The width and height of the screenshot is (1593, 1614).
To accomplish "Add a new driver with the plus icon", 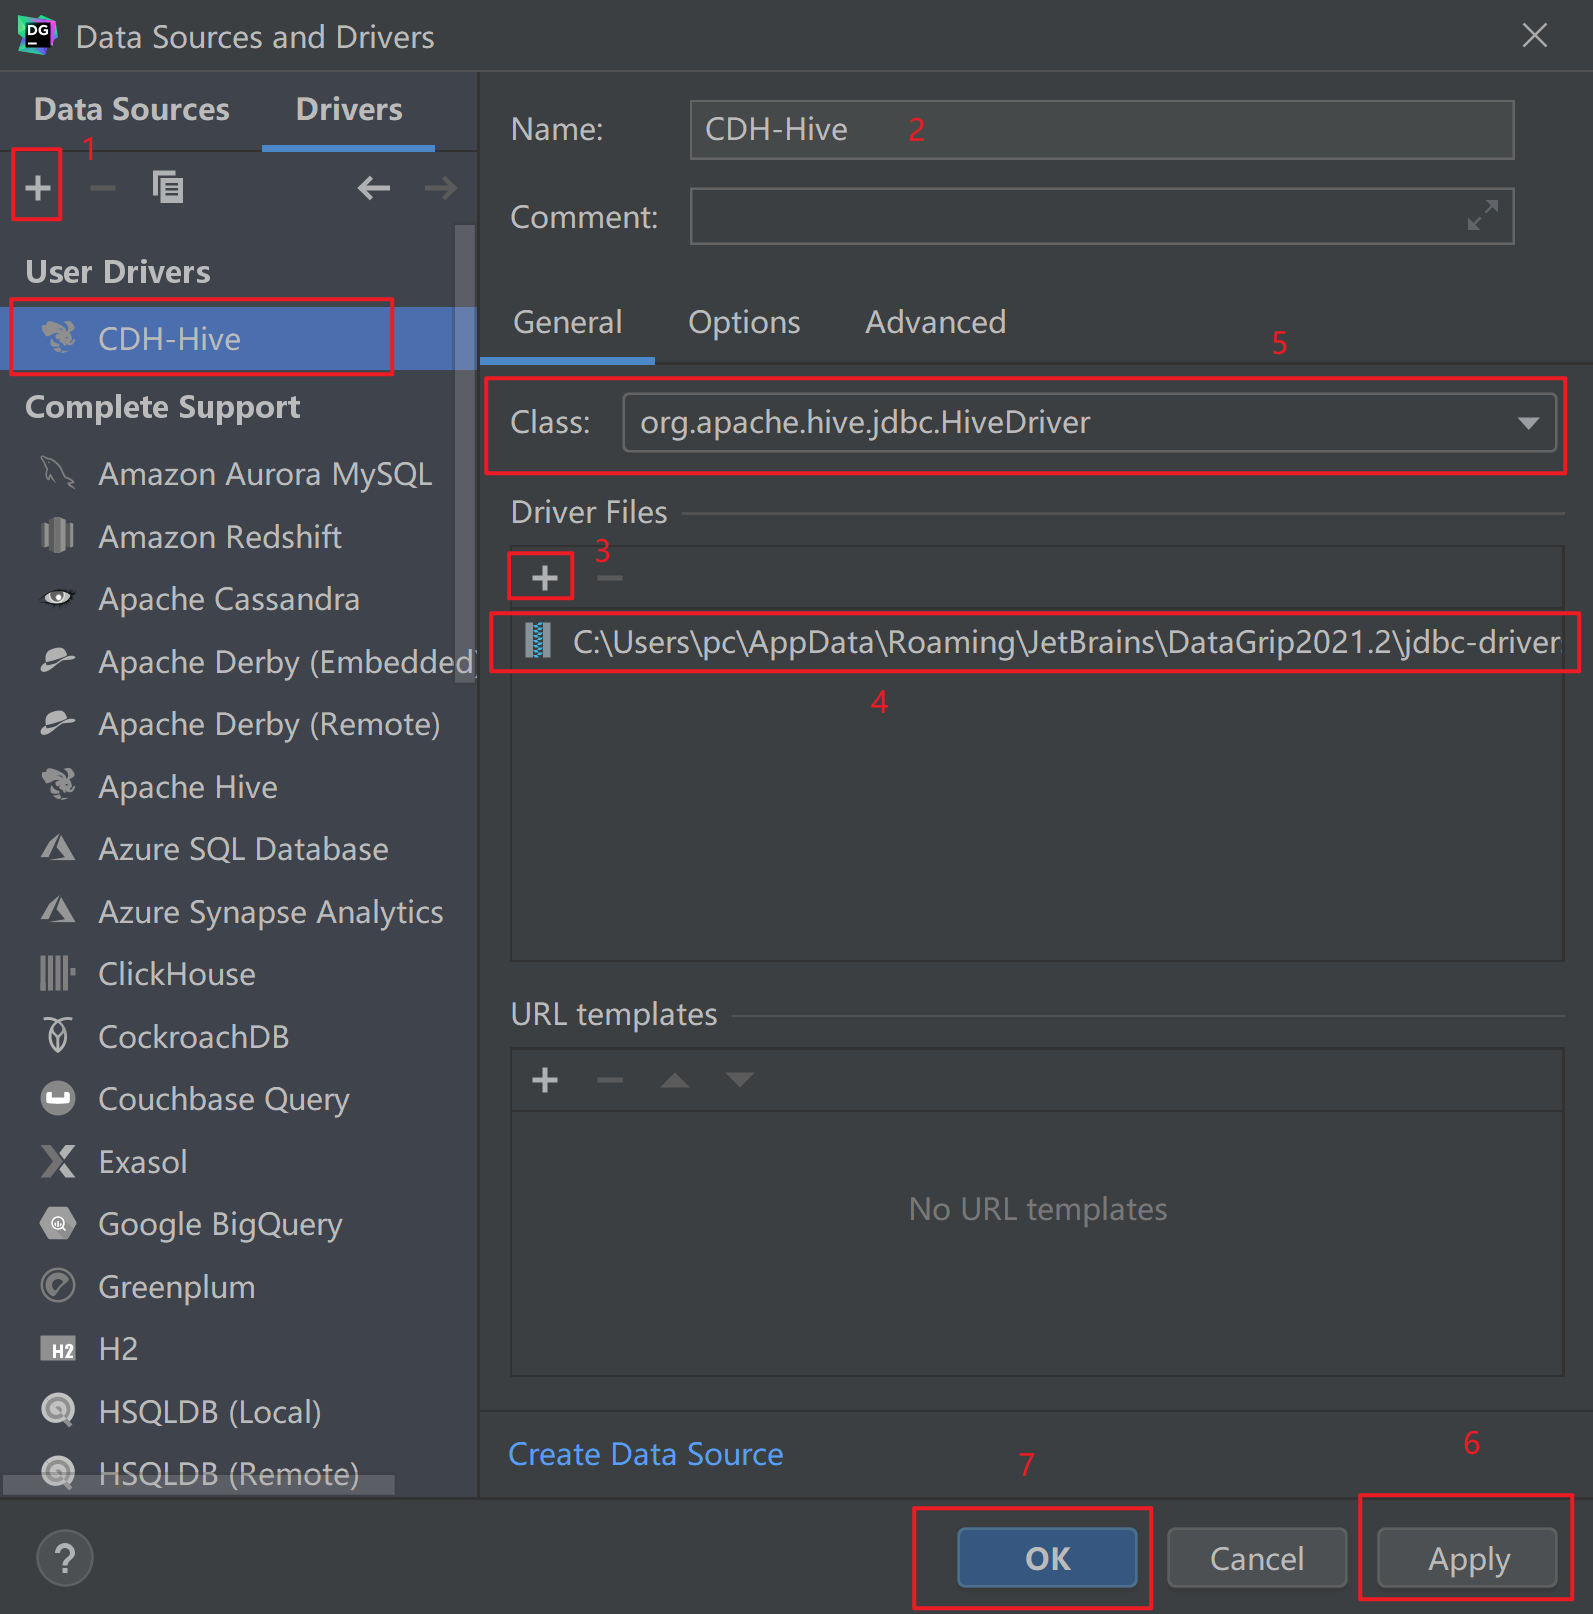I will coord(38,187).
